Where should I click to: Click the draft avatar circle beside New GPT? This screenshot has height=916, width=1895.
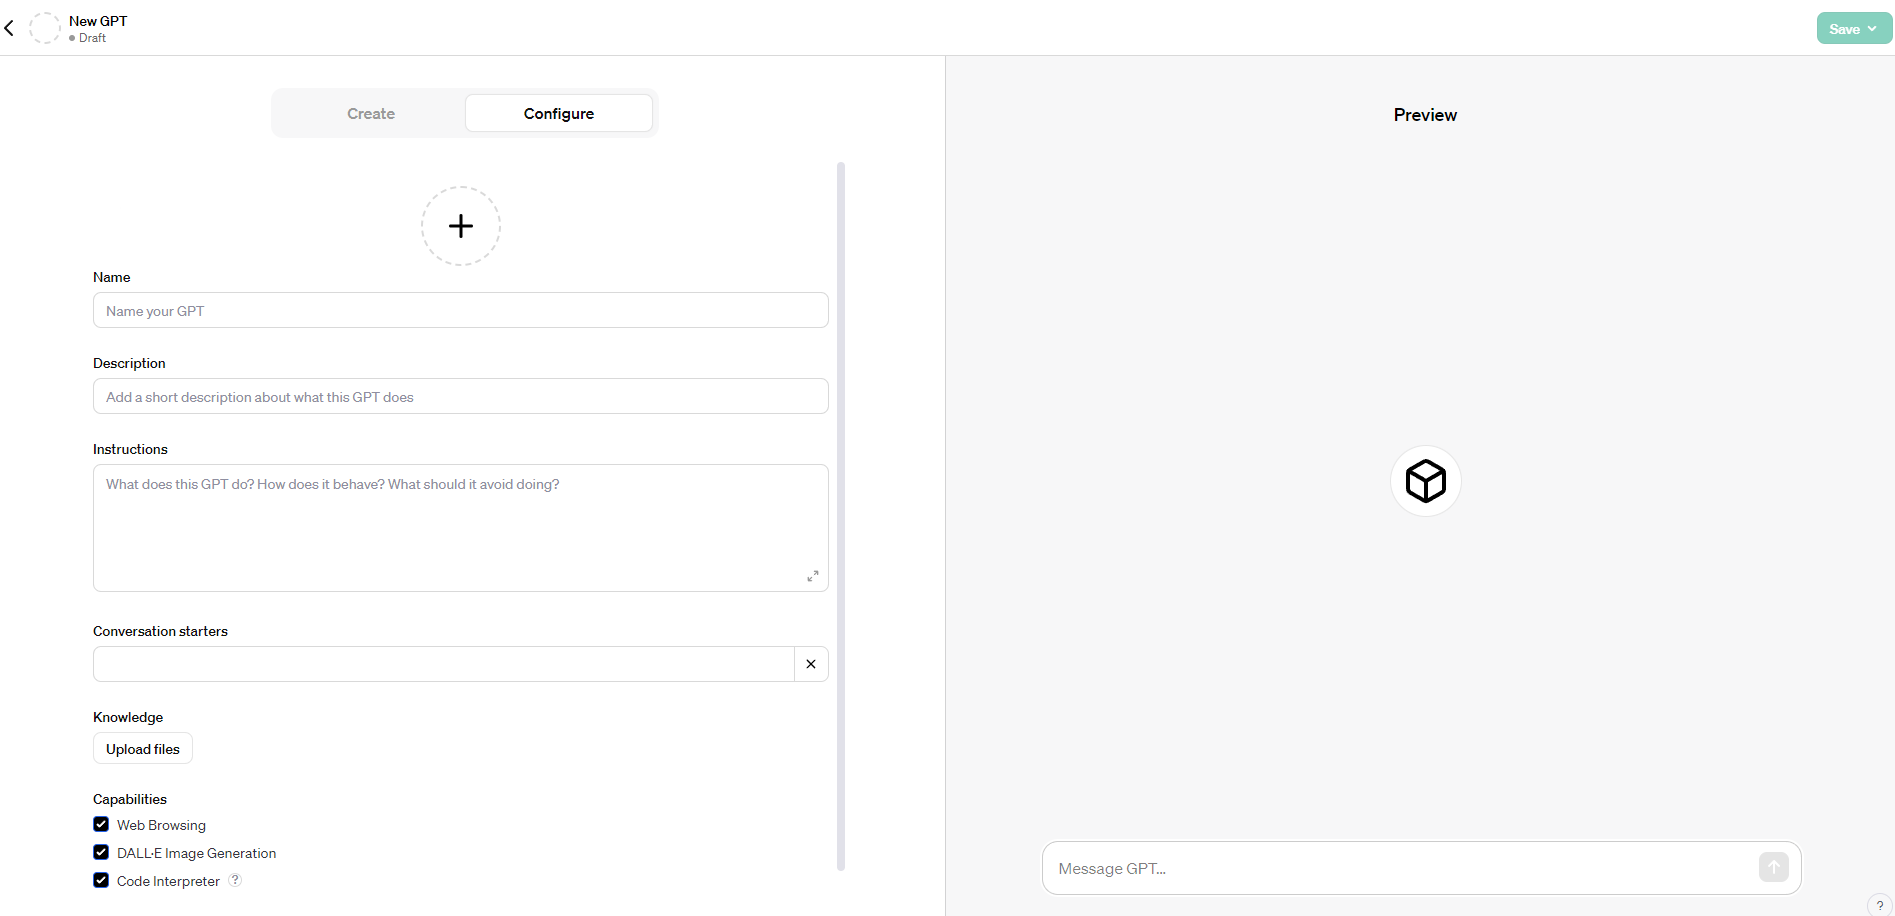pyautogui.click(x=45, y=28)
